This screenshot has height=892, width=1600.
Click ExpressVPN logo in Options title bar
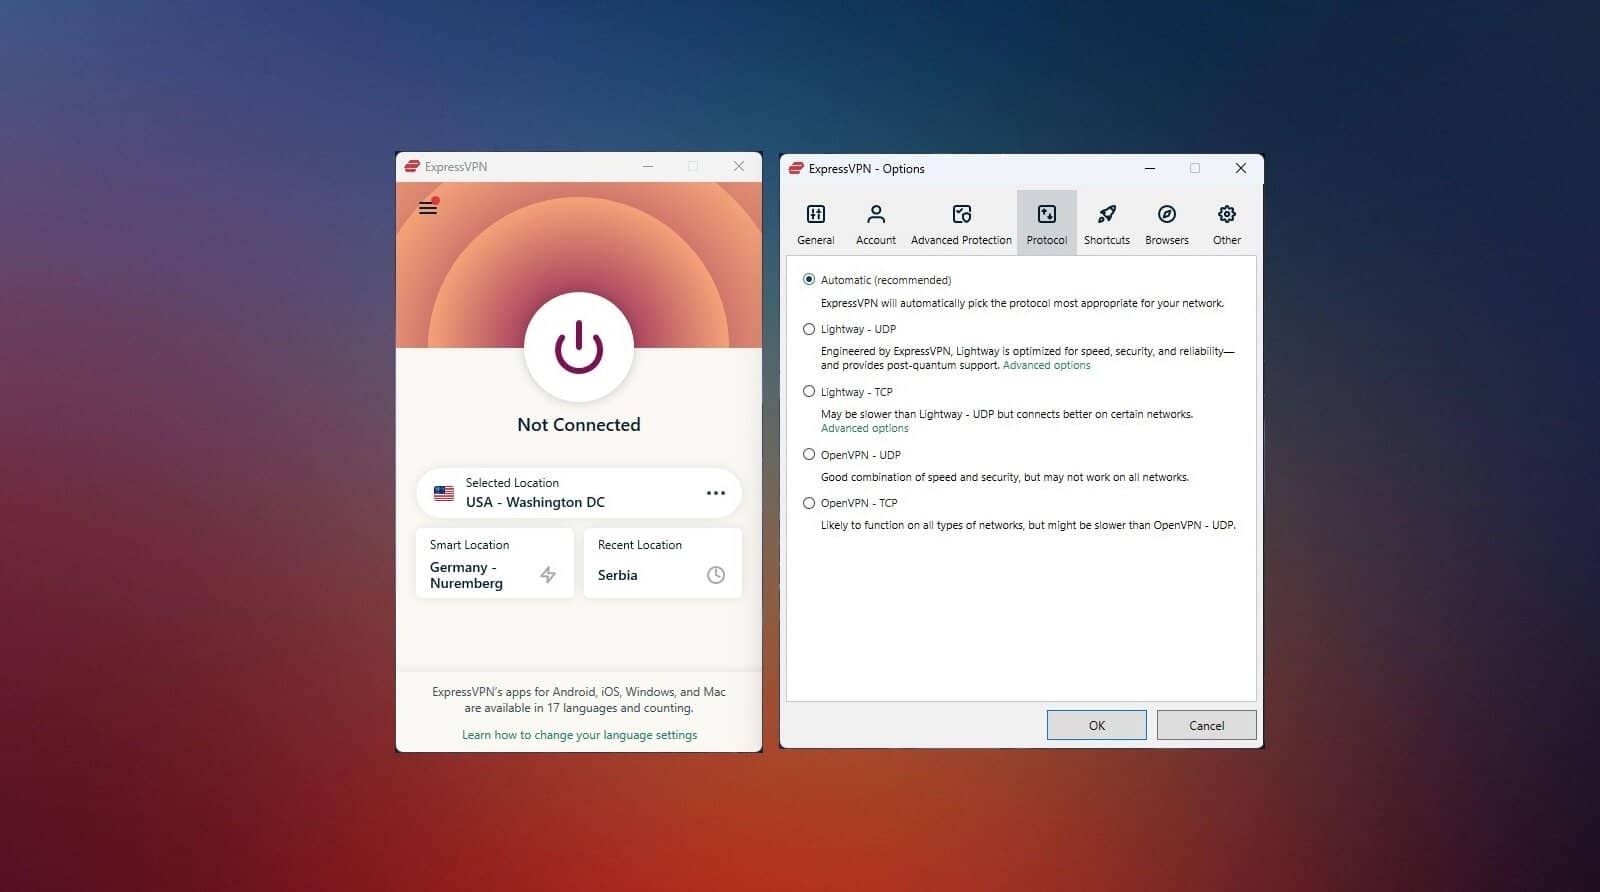tap(796, 168)
